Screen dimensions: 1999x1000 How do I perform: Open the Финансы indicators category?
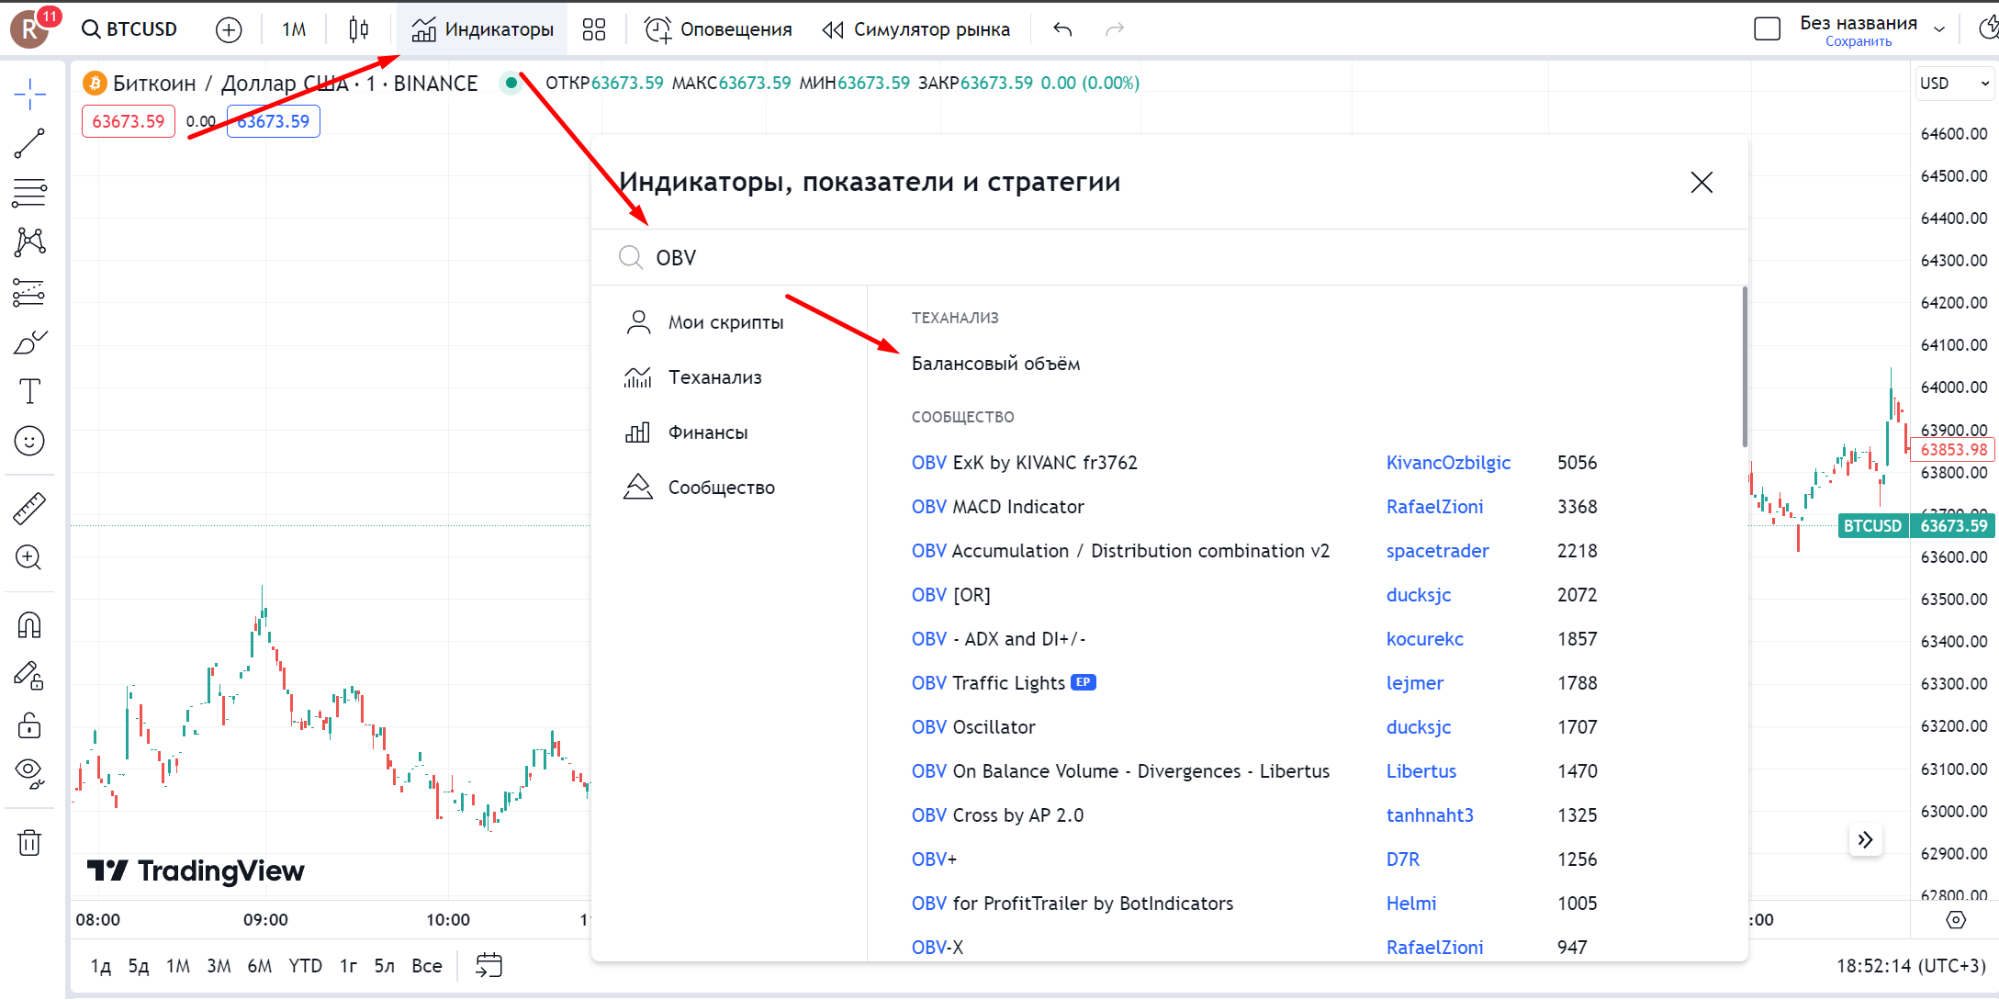[x=707, y=431]
